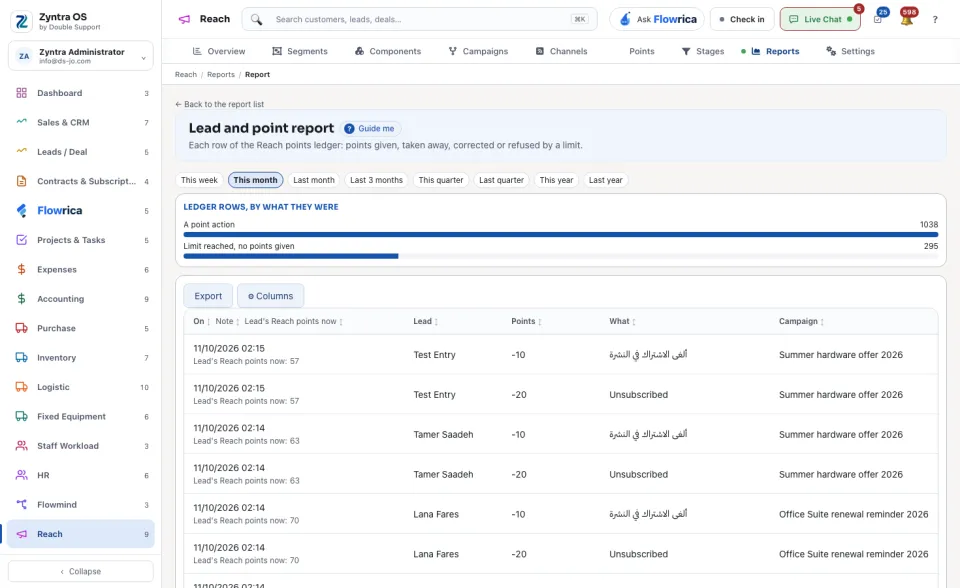Screen dimensions: 960x588
Task: Click the Limit reached progress bar
Action: 561,256
